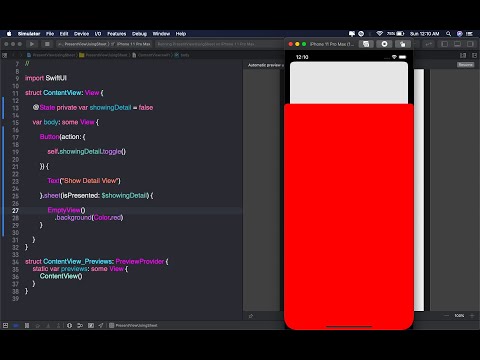Click the line number 27 in gutter

point(15,211)
